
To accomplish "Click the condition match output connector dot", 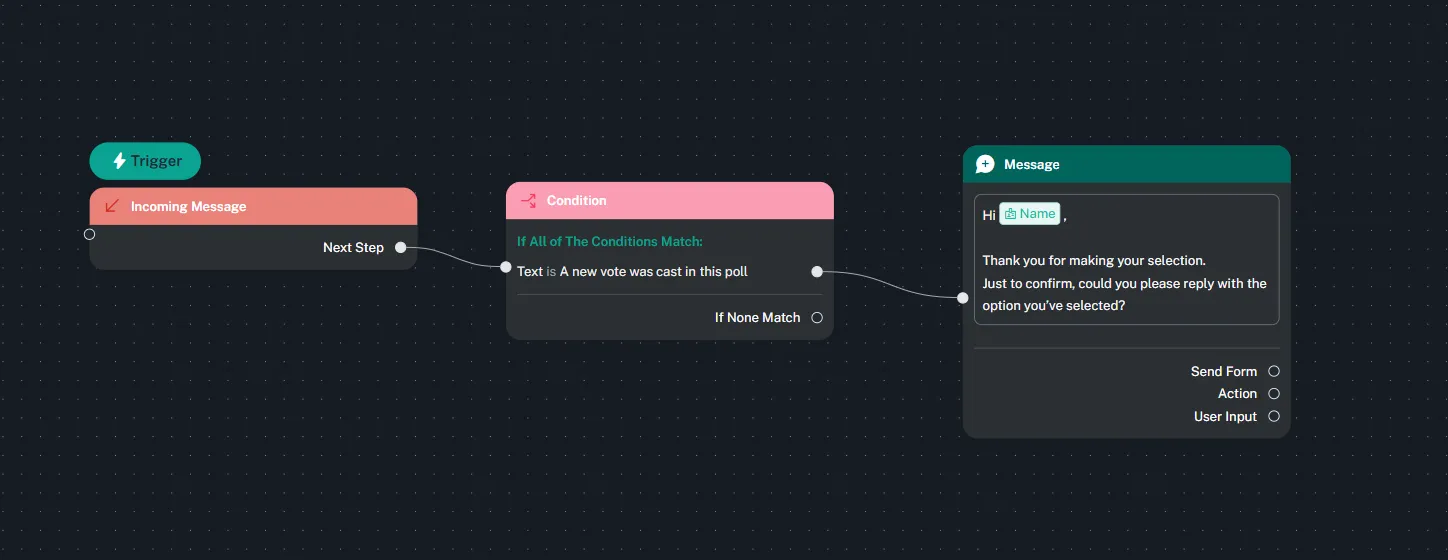I will coord(817,271).
